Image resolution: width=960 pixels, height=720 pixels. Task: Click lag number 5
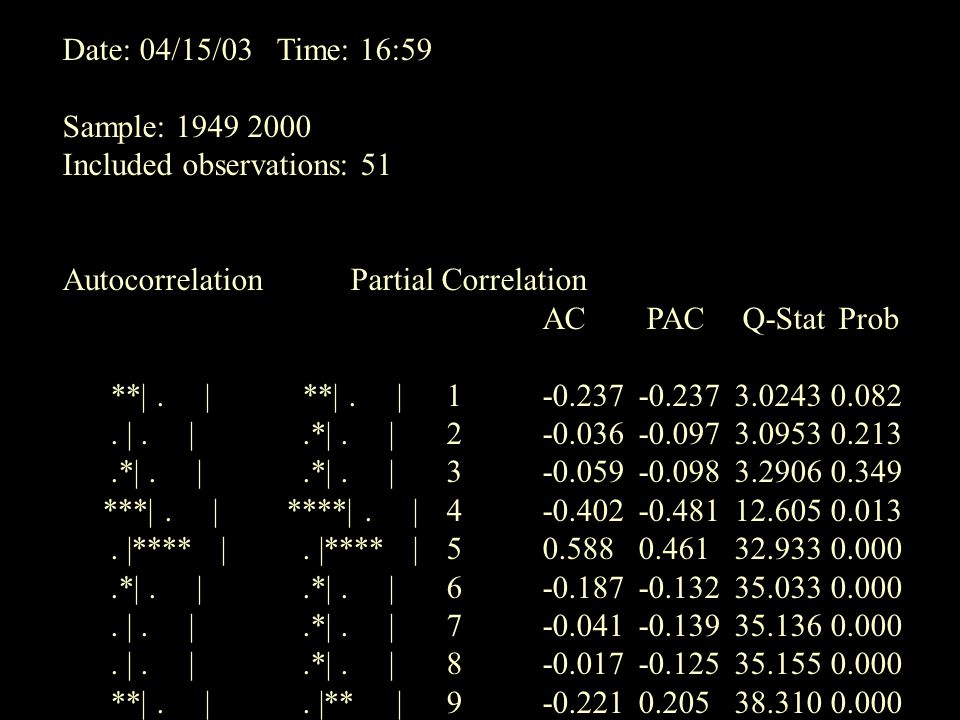tap(454, 549)
